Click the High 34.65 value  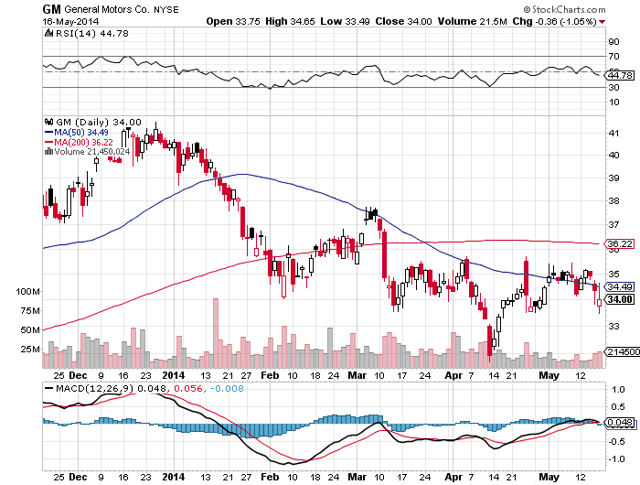tap(290, 22)
